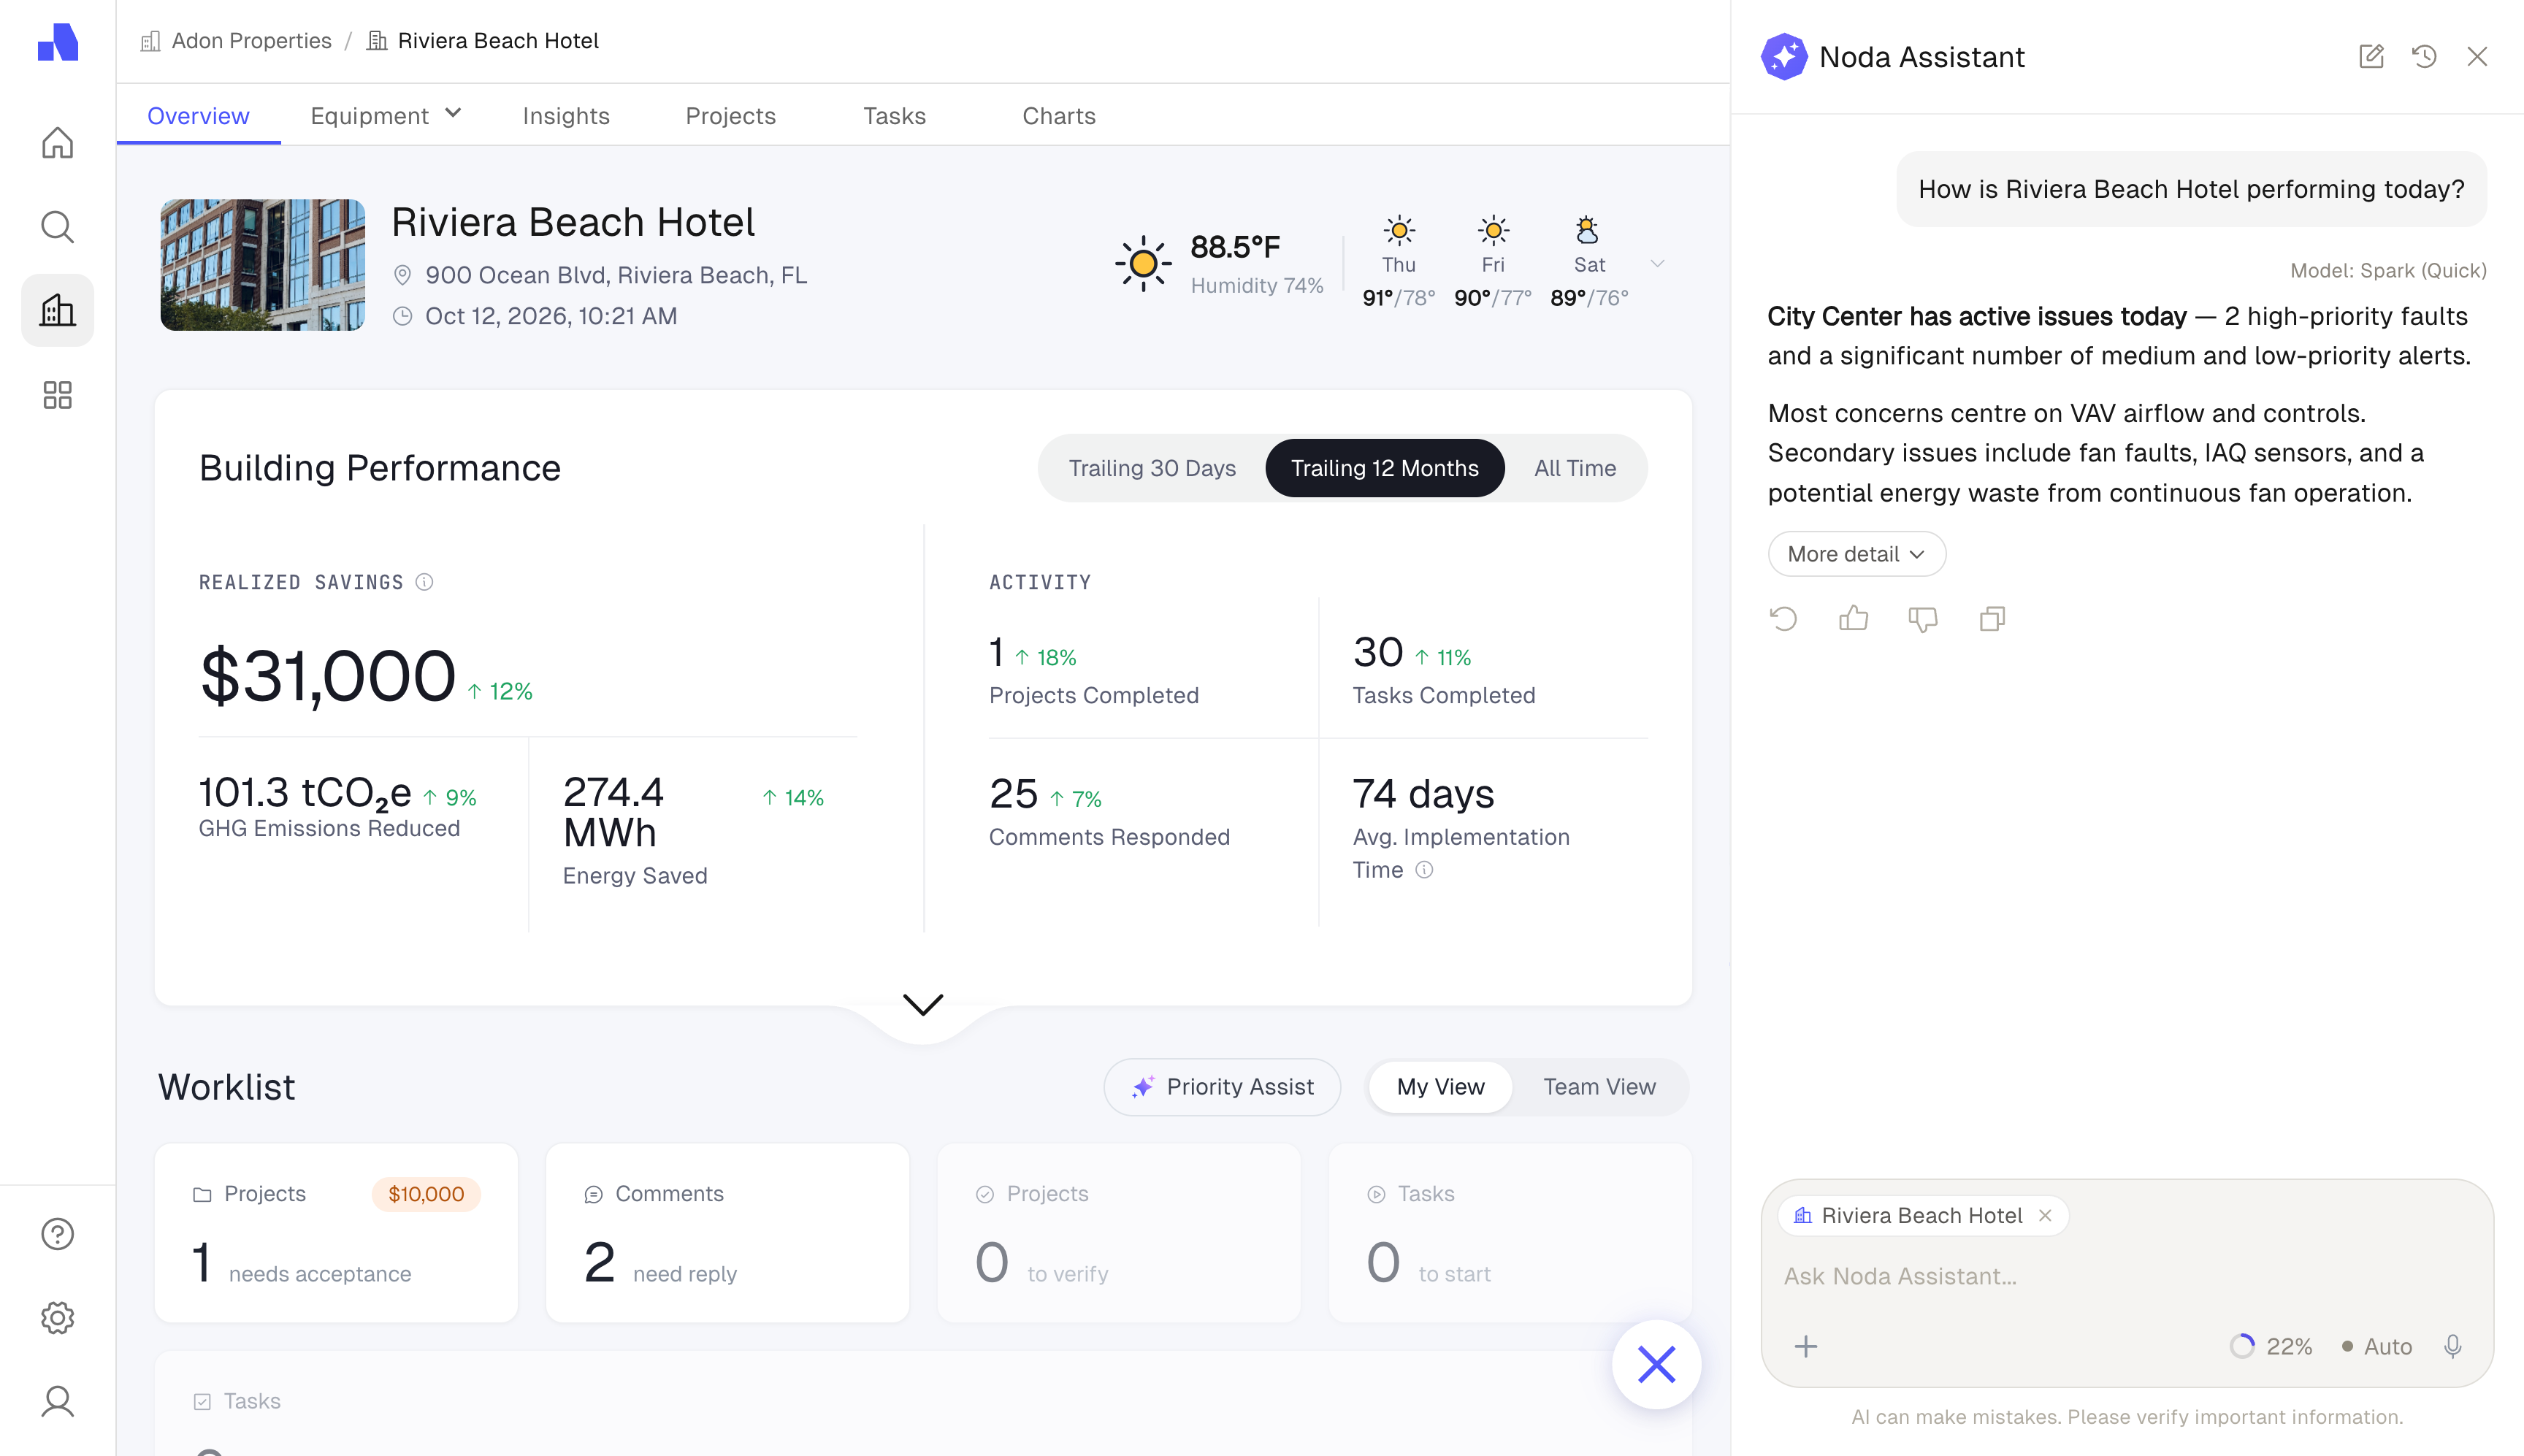Image resolution: width=2524 pixels, height=1456 pixels.
Task: Start a new chat with the compose icon
Action: [x=2371, y=56]
